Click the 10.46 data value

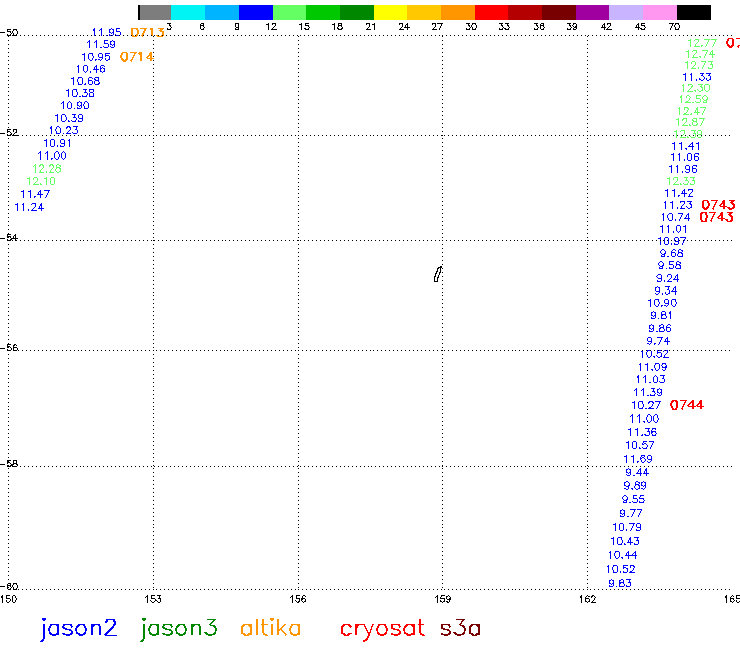tap(91, 69)
